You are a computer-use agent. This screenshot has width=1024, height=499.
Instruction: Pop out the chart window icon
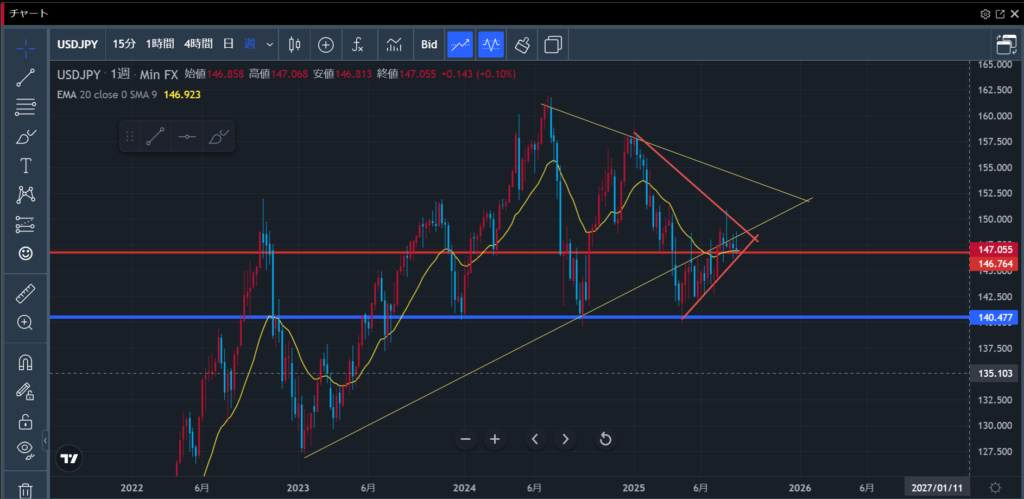click(1000, 14)
